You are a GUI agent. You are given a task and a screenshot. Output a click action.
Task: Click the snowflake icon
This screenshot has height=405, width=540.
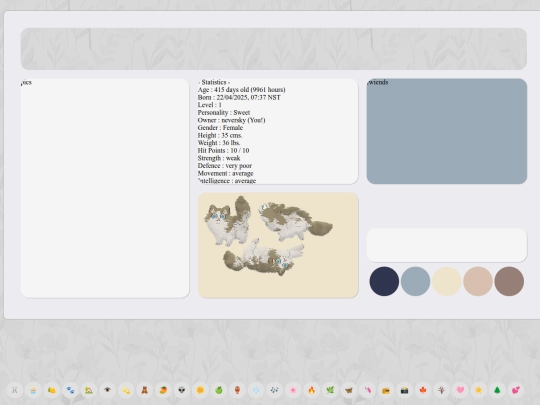tap(256, 390)
